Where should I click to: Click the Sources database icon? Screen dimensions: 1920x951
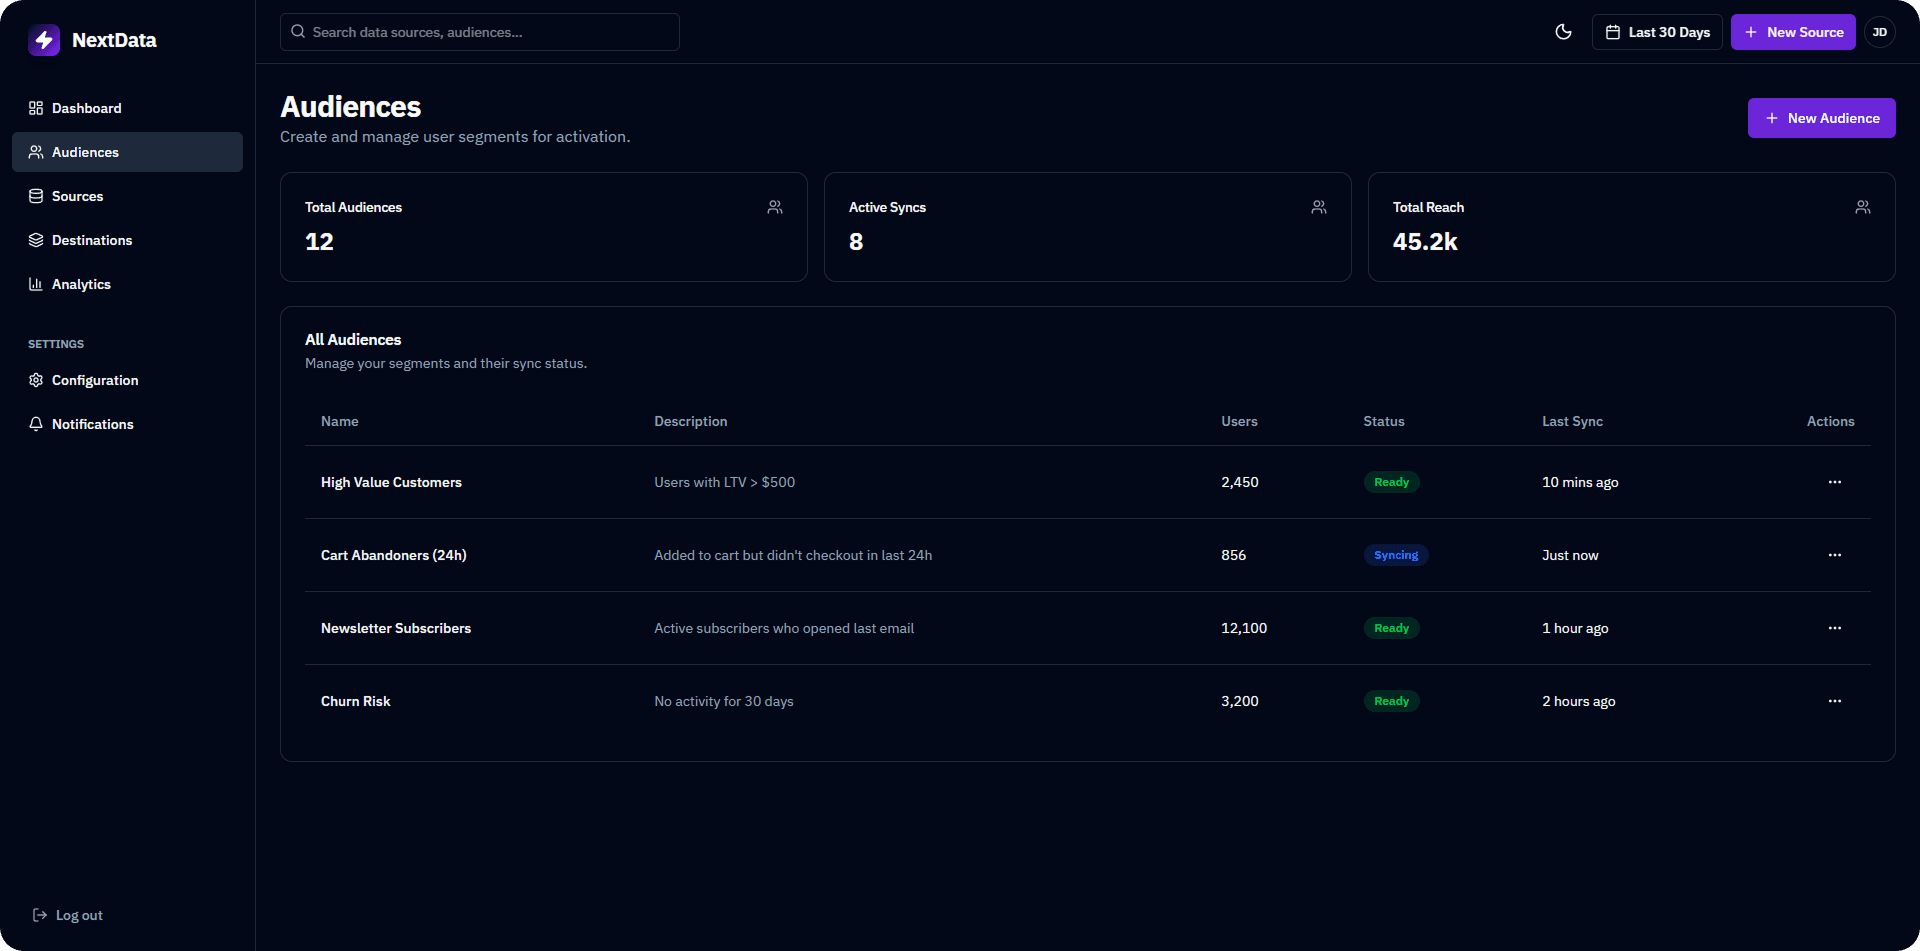(x=36, y=196)
